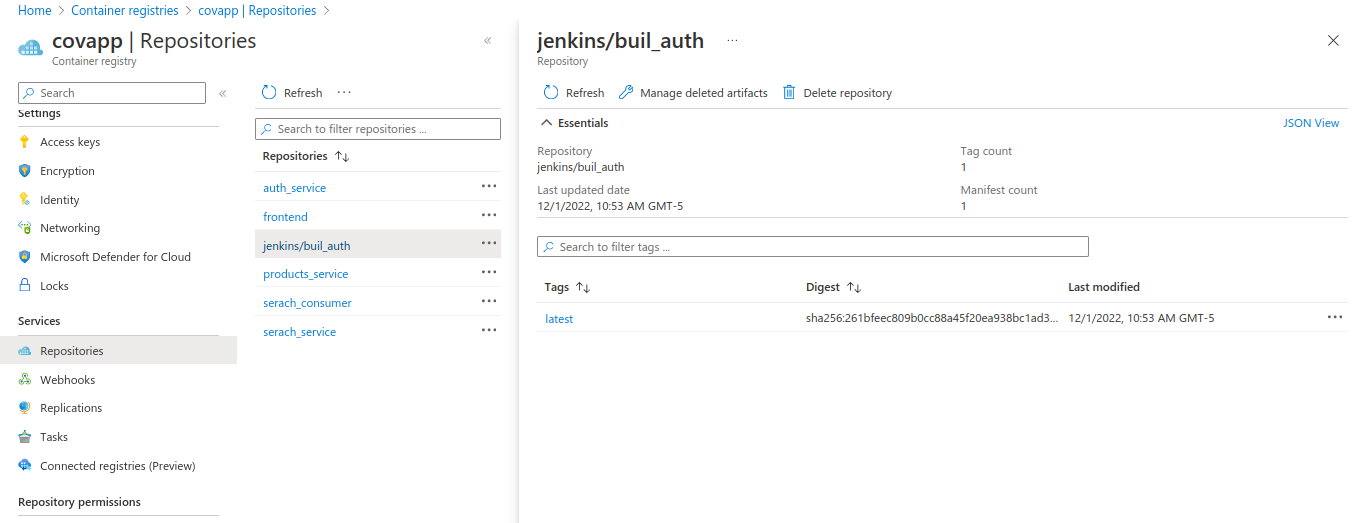Open the auth_service repository
The image size is (1362, 523).
click(294, 188)
